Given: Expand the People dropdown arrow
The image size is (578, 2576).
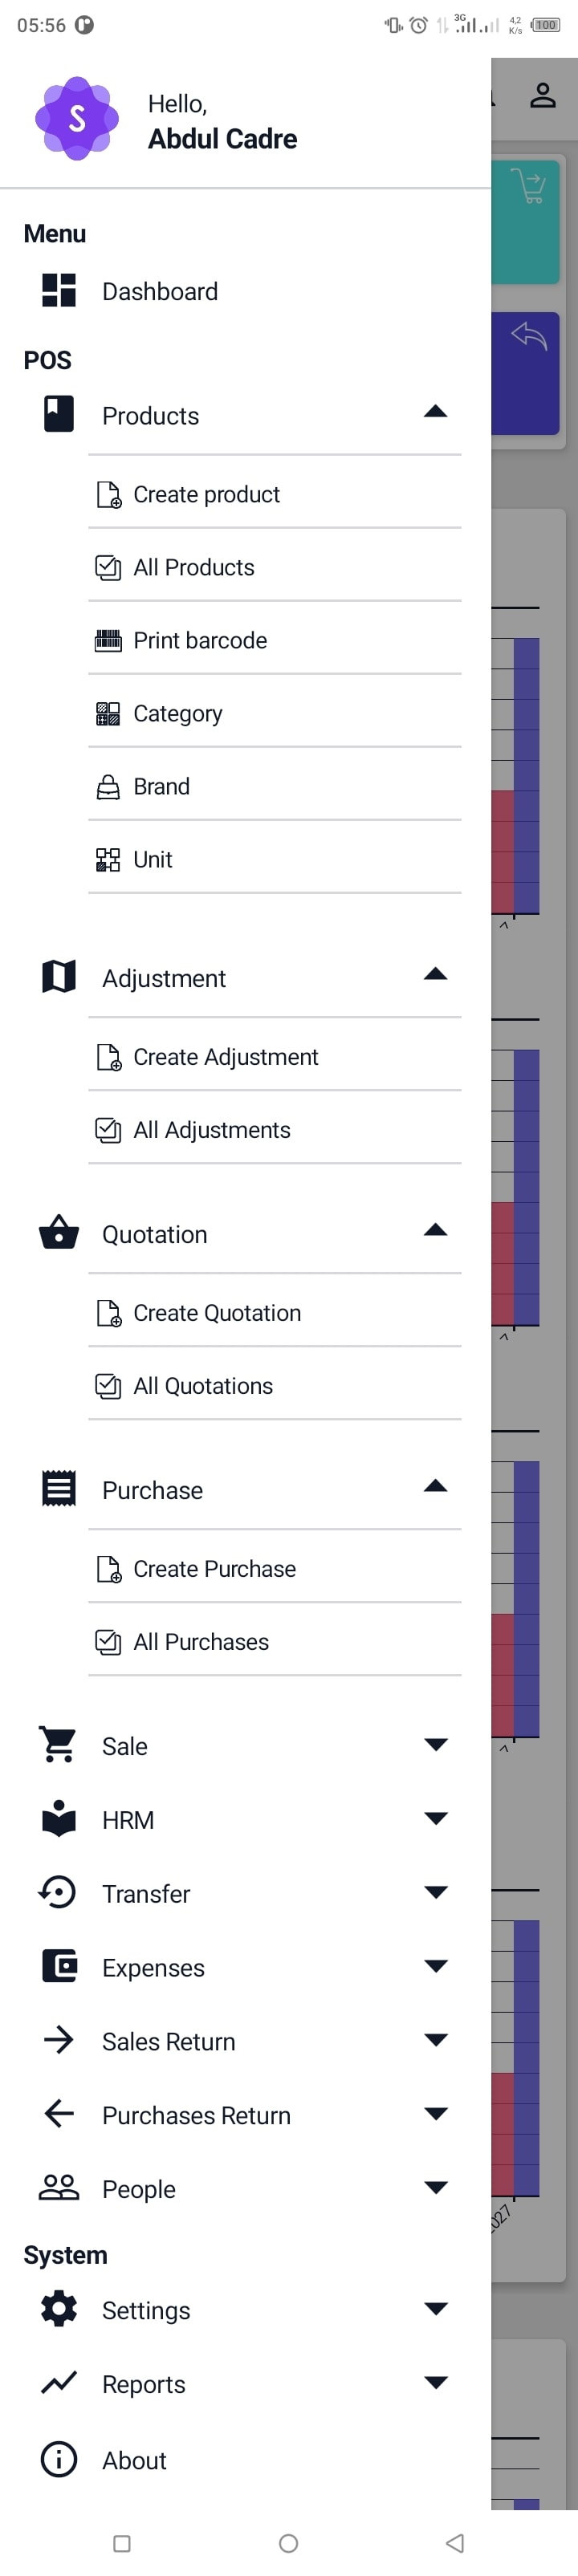Looking at the screenshot, I should coord(435,2188).
